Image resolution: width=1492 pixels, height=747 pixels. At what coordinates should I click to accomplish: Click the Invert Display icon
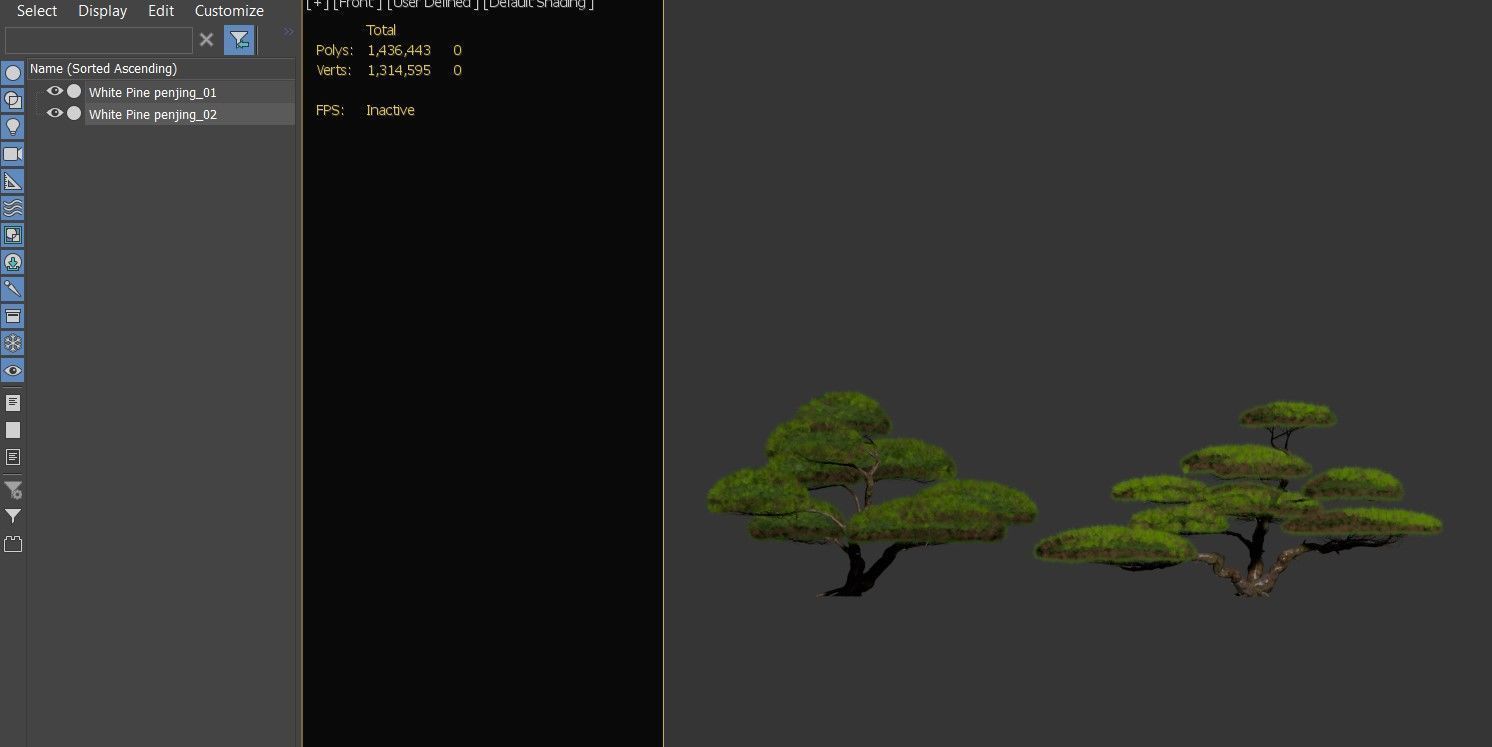pos(13,457)
